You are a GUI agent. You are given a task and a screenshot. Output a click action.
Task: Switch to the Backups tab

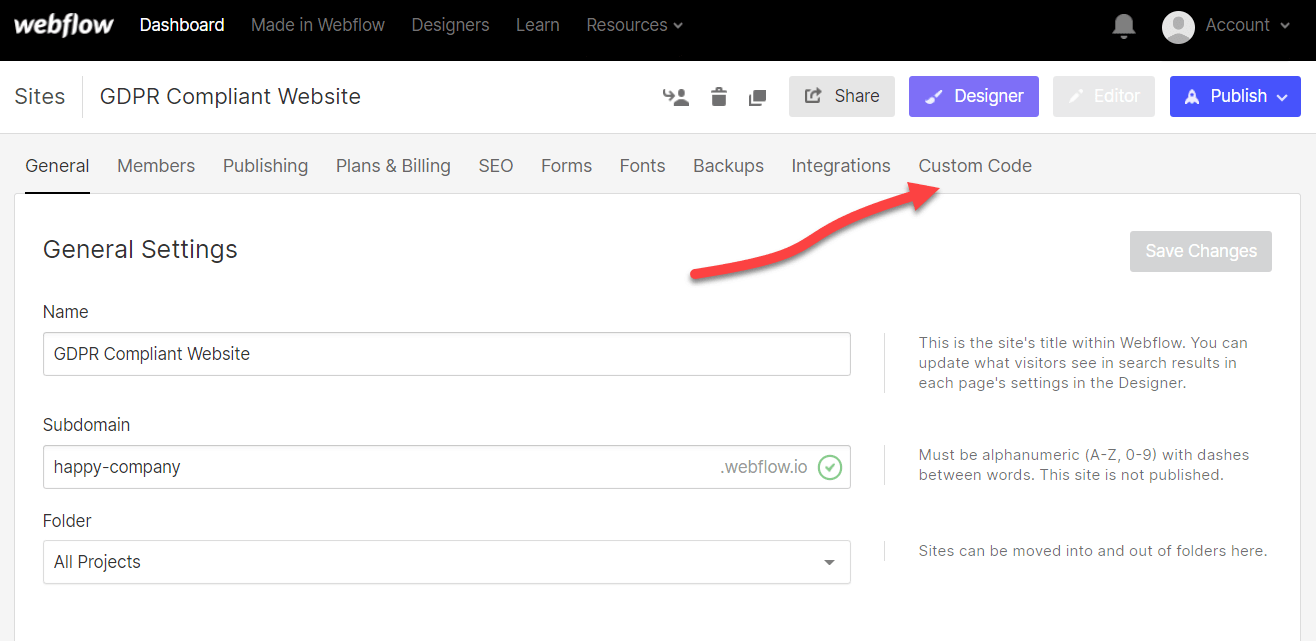tap(728, 166)
